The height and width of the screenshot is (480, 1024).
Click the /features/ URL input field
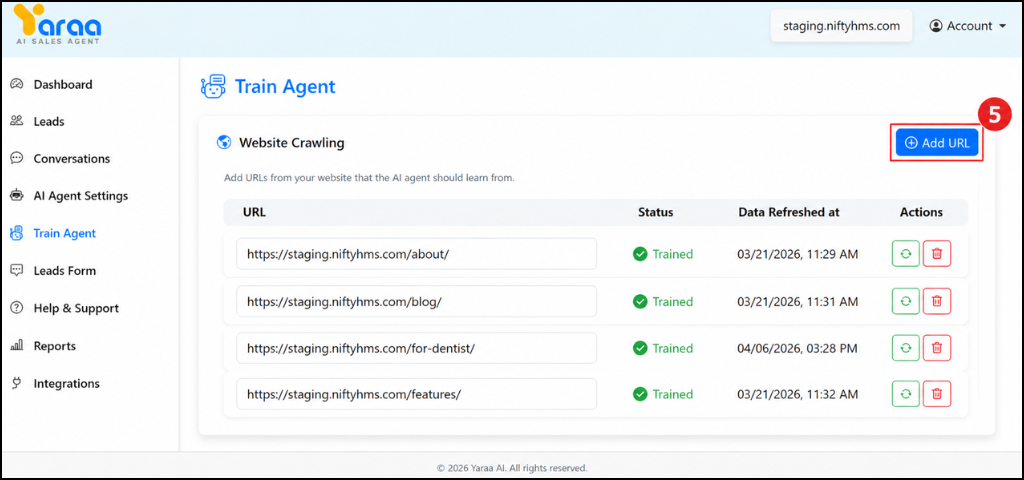pos(417,394)
